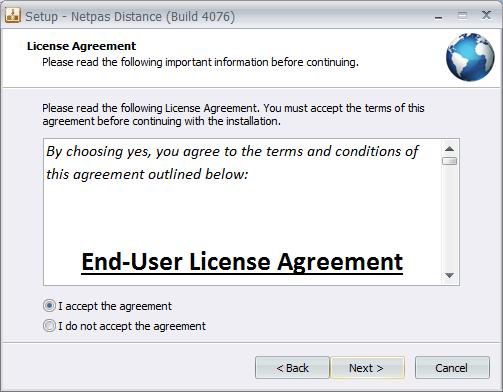
Task: Click the setup installer icon in title bar
Action: point(13,15)
